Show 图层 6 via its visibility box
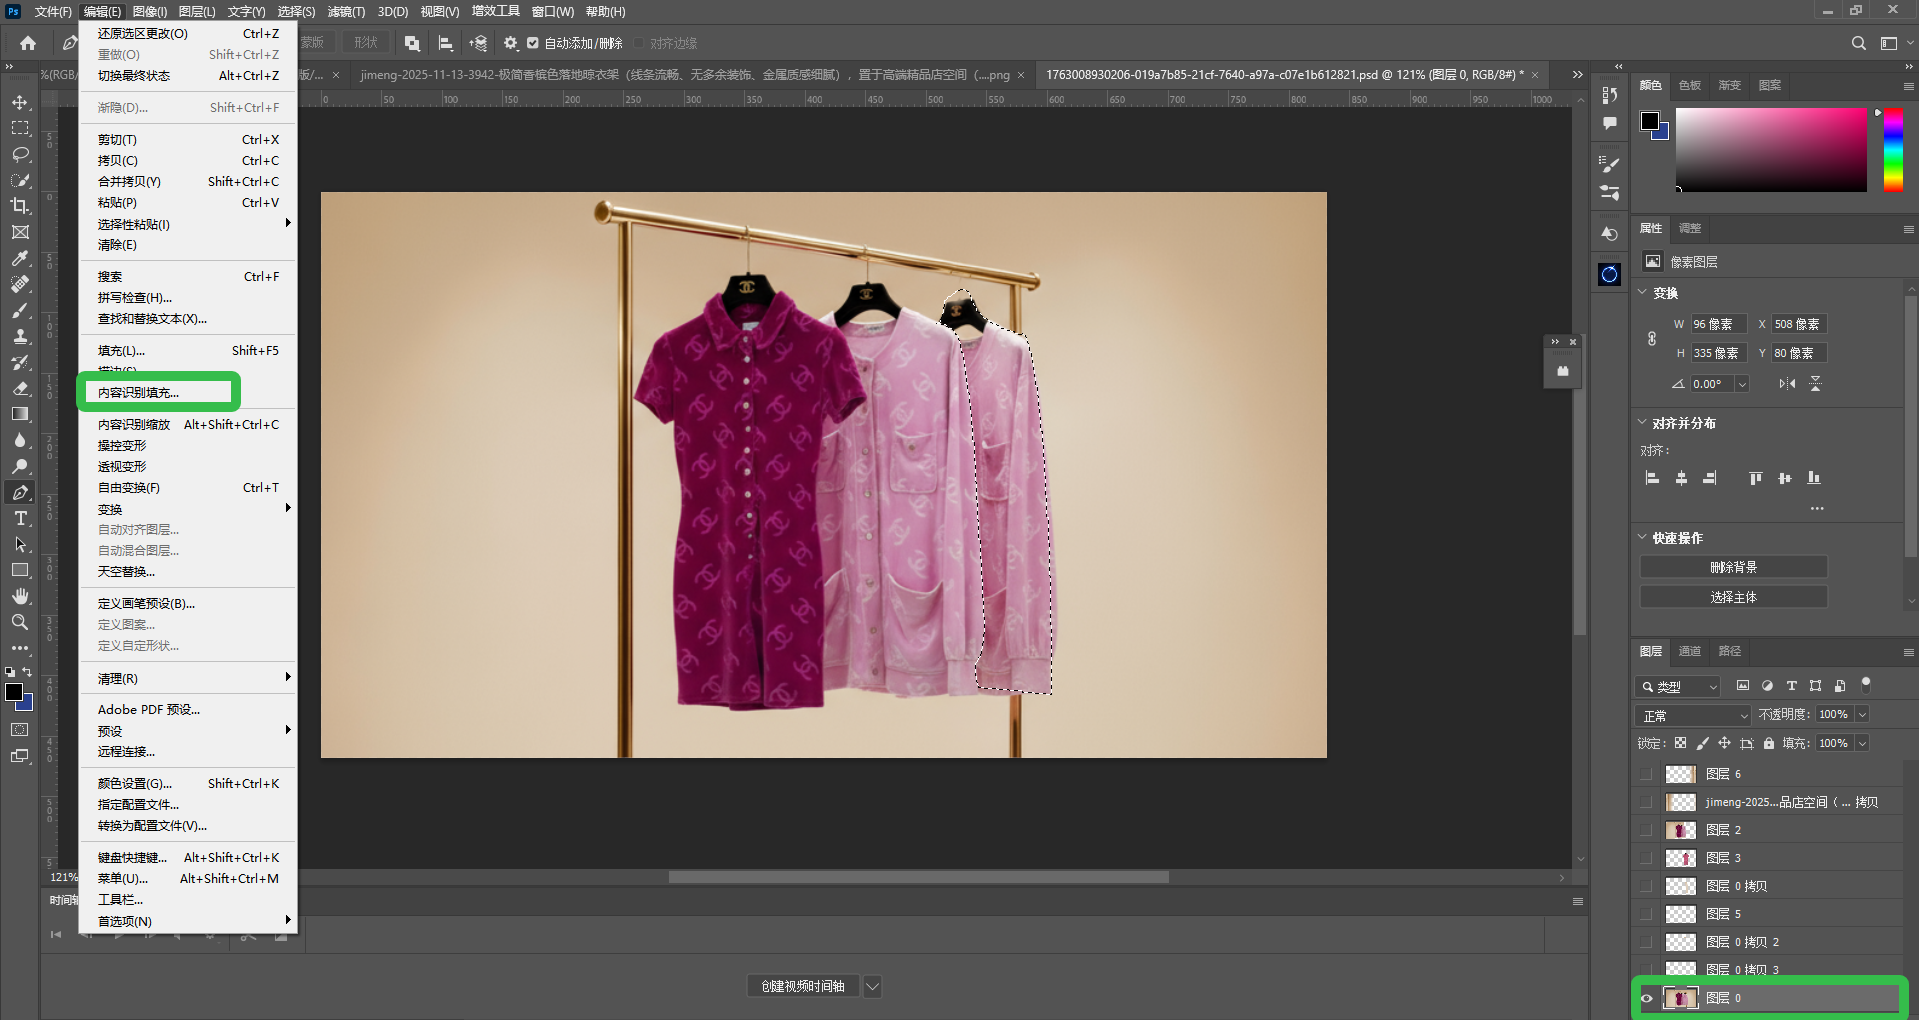The height and width of the screenshot is (1020, 1919). coord(1647,774)
